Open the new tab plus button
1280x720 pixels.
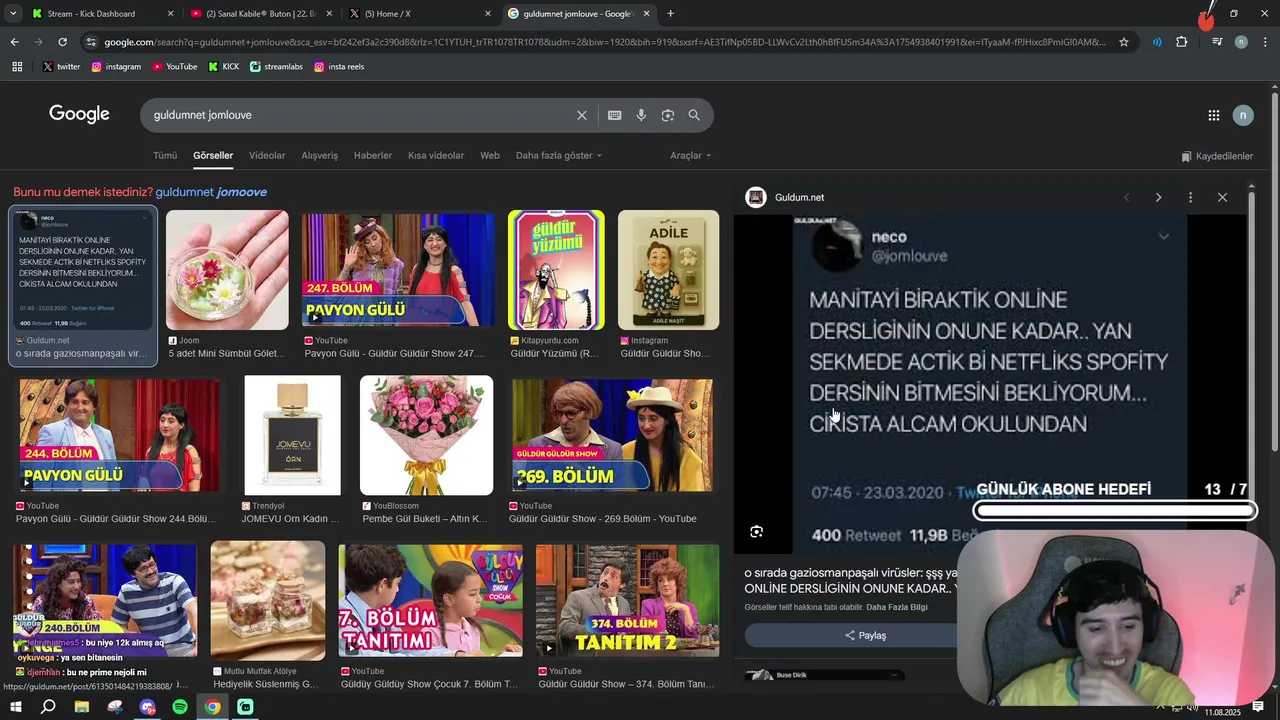[670, 14]
